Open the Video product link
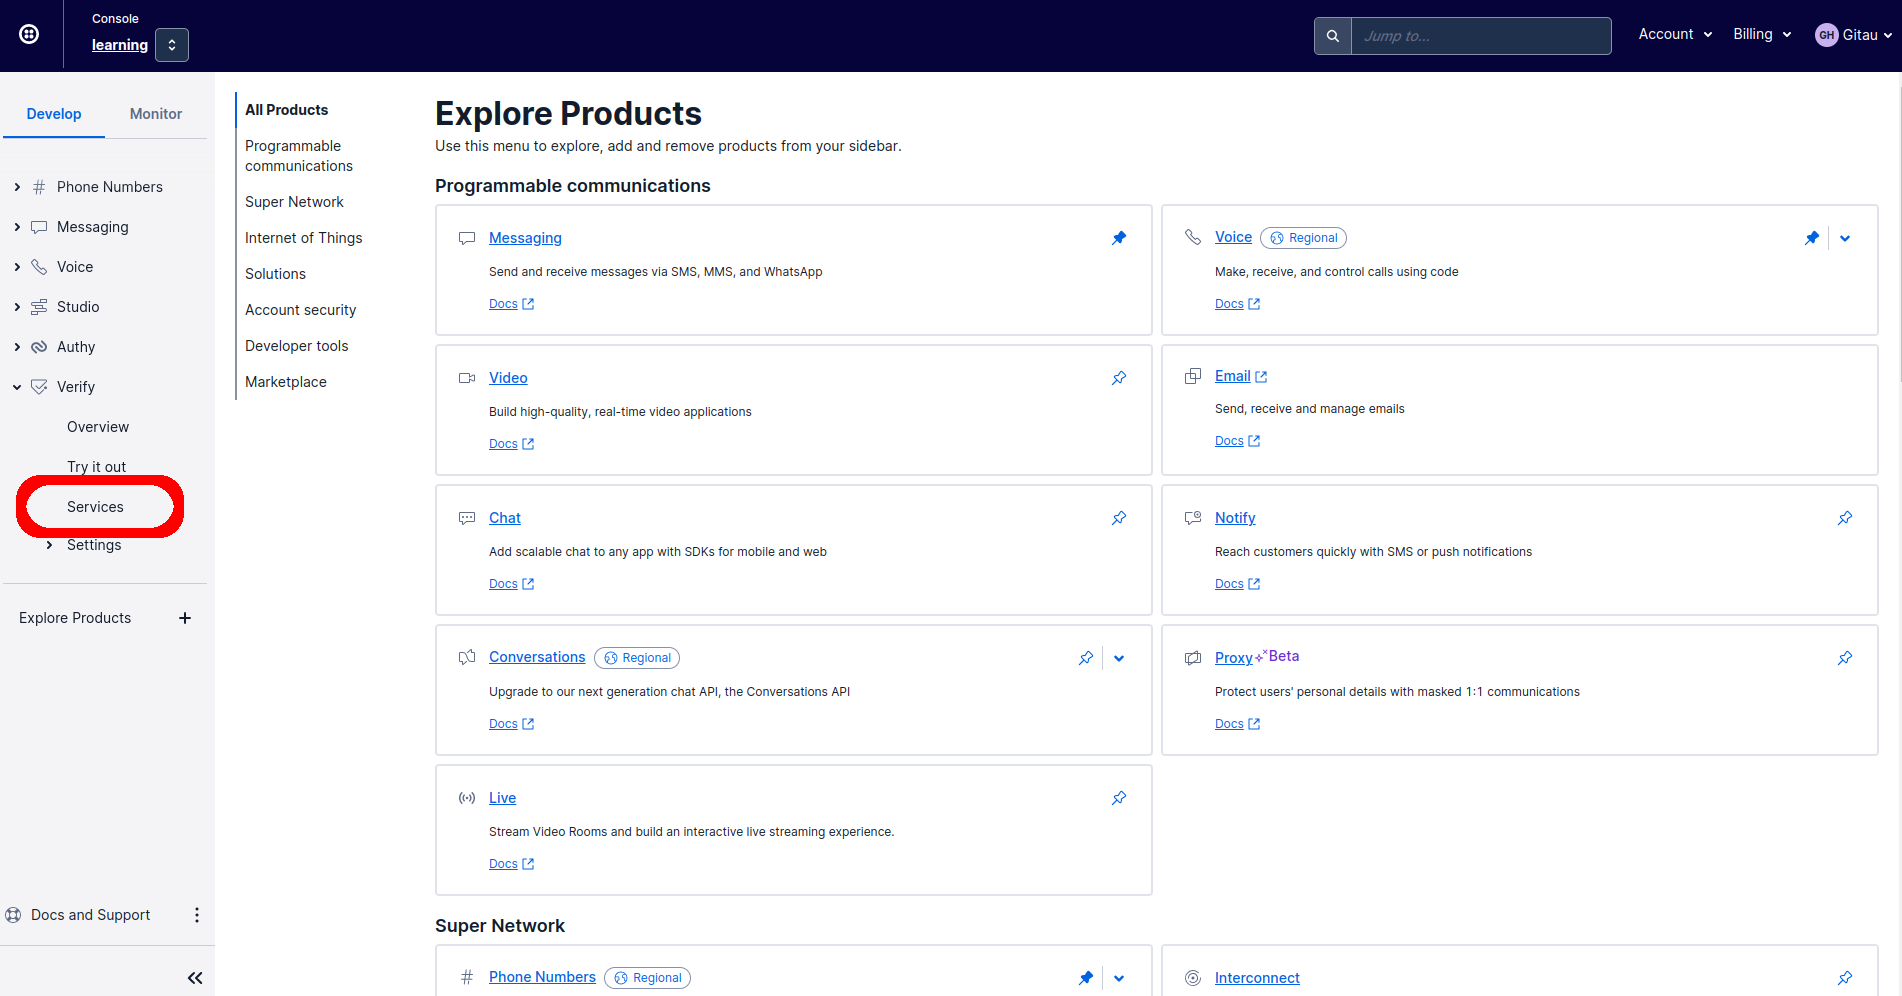 pos(508,378)
